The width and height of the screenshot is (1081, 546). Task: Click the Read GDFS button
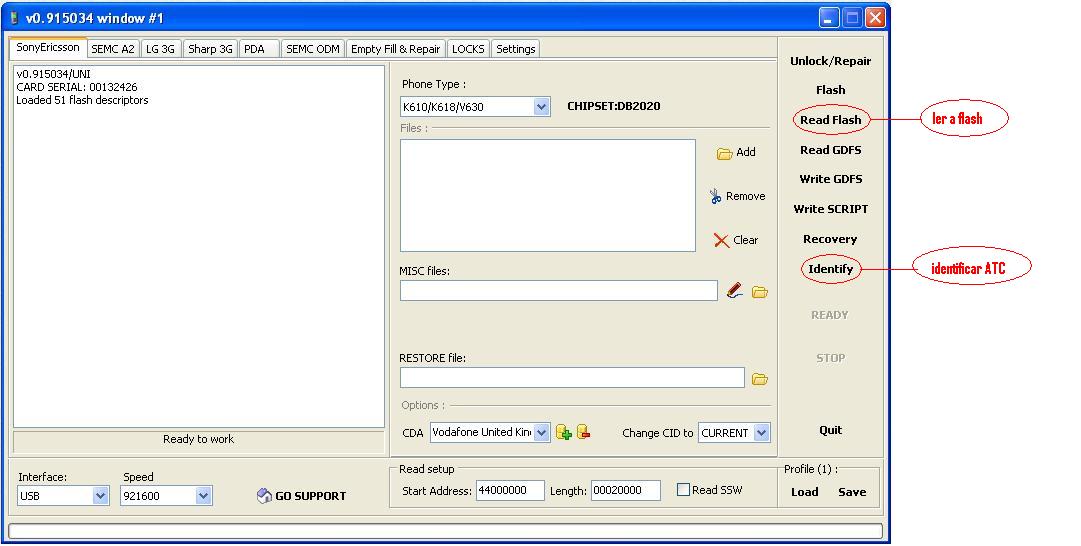tap(830, 150)
